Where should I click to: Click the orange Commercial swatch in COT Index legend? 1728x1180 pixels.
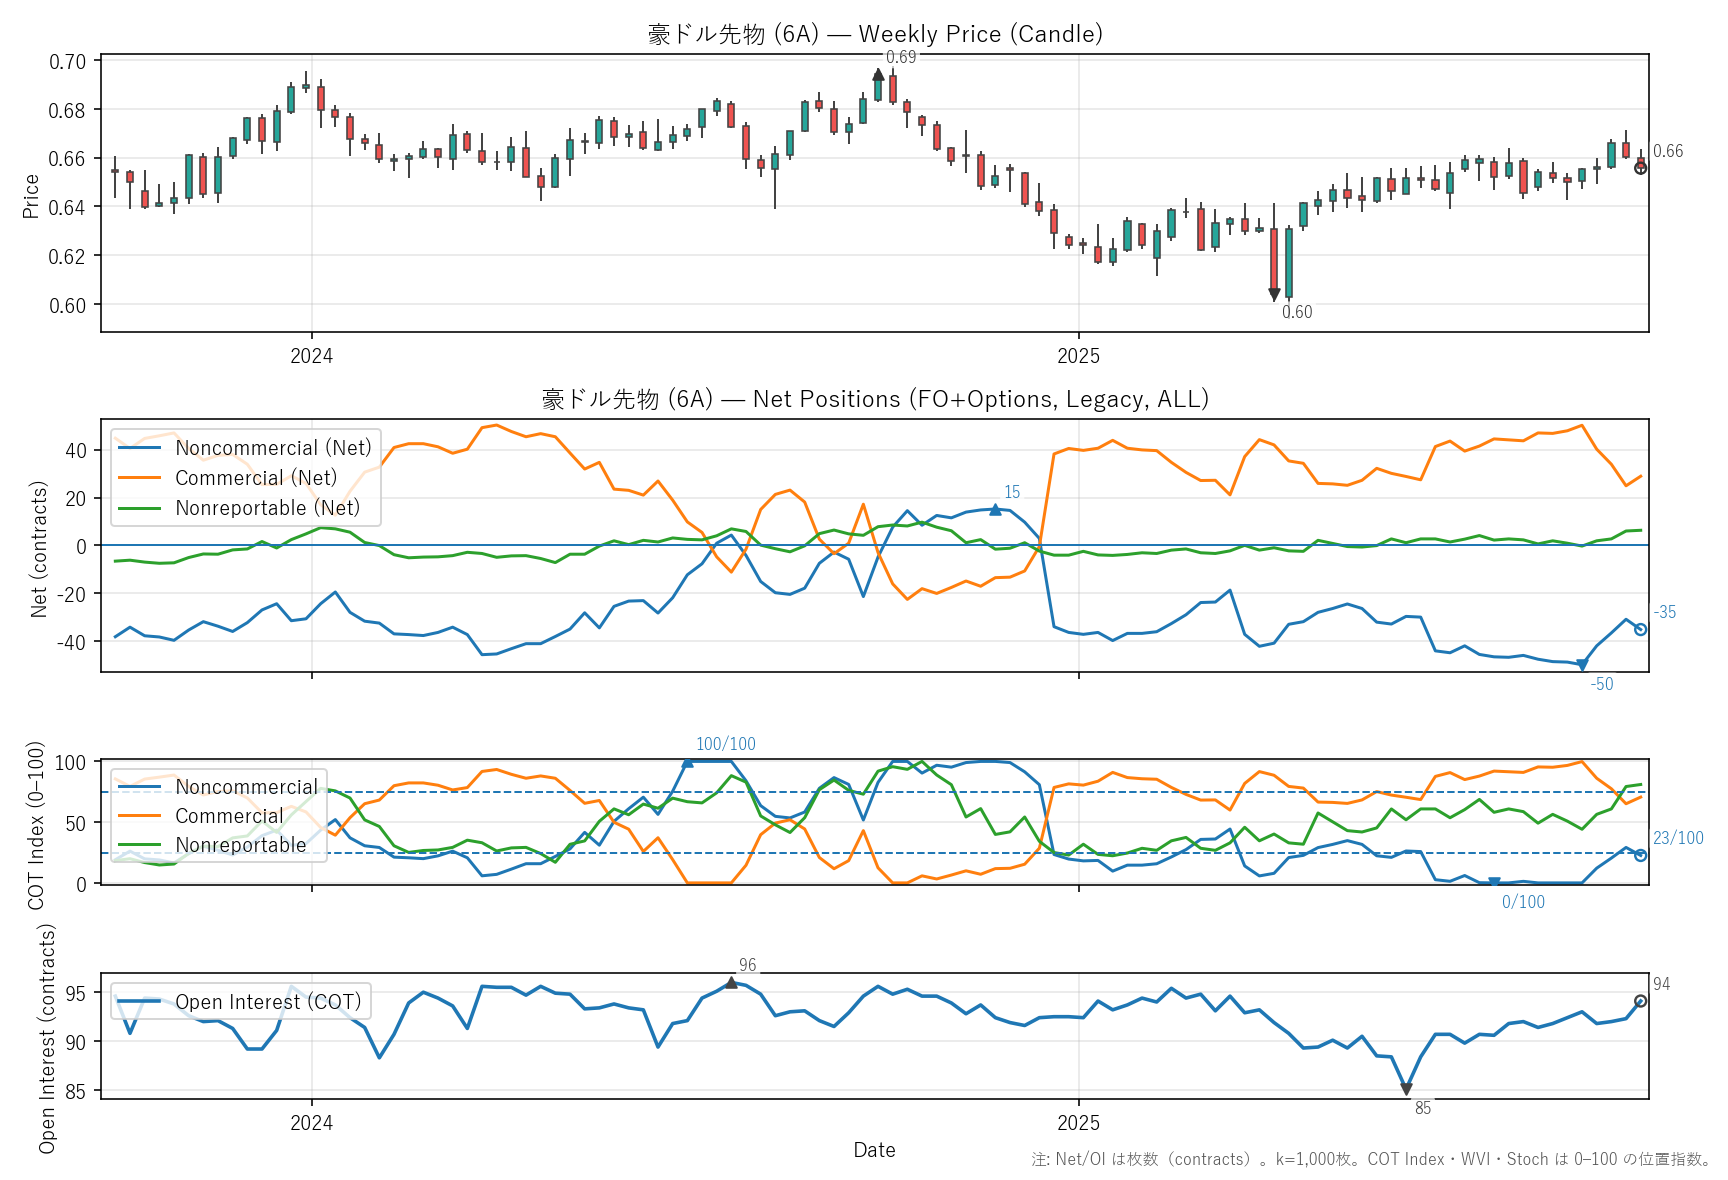(x=139, y=816)
